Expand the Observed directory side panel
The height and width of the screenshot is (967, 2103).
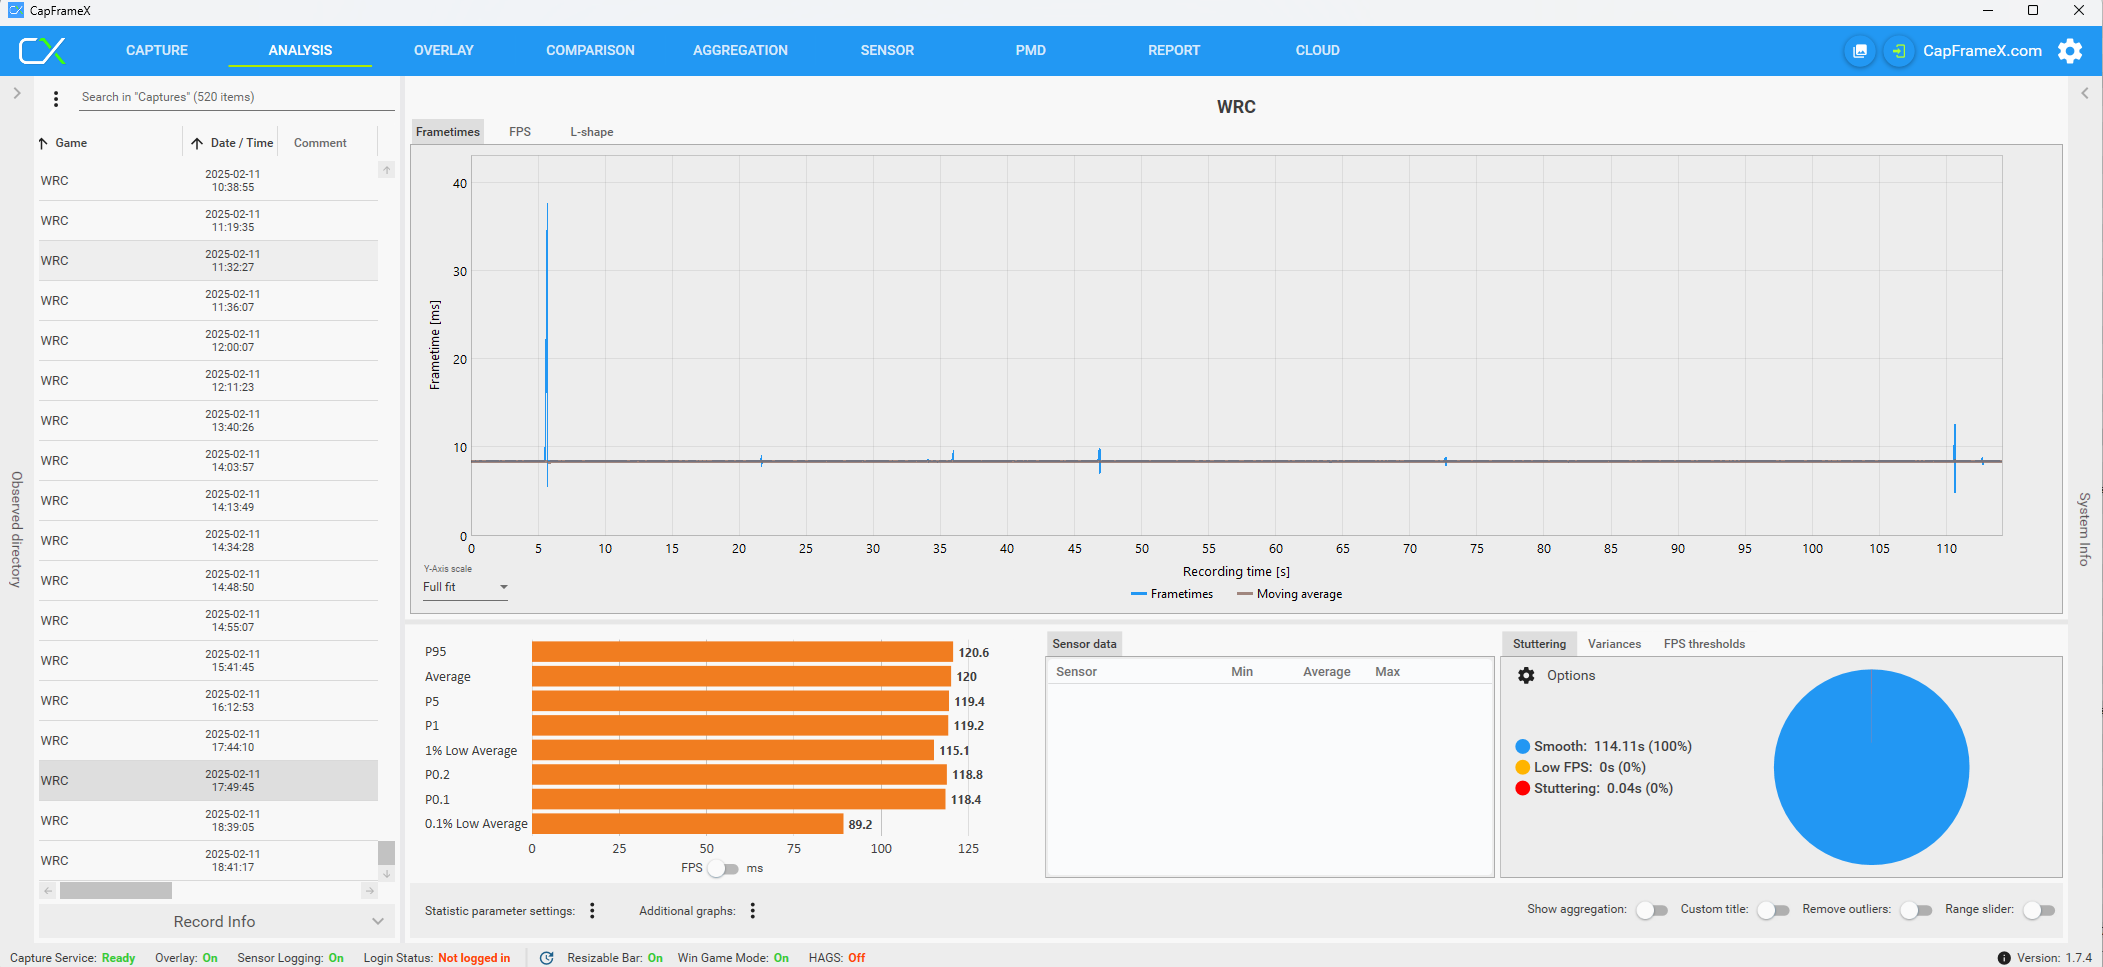tap(16, 93)
